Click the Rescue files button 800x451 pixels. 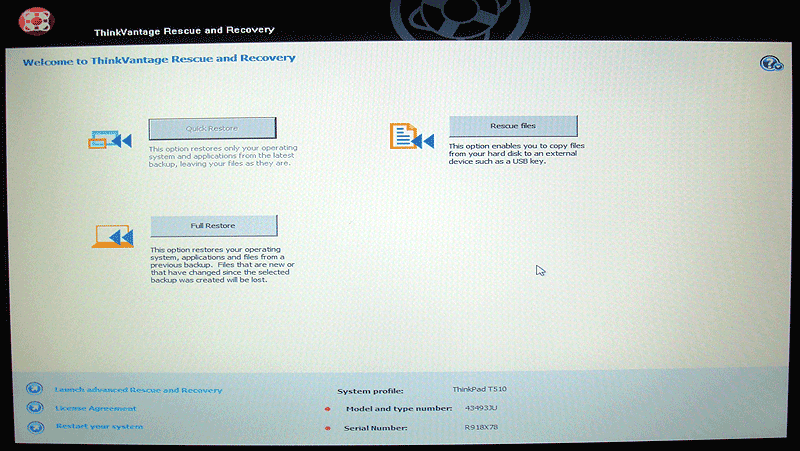point(513,126)
